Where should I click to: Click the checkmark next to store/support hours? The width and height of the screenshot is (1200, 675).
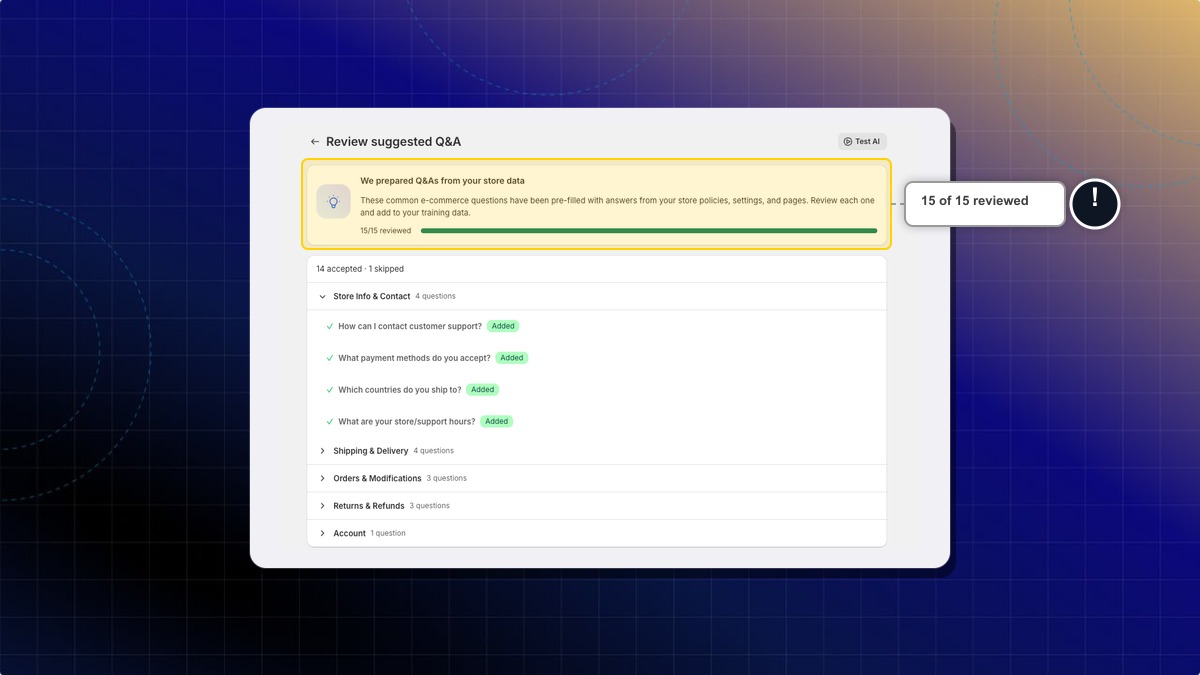[x=330, y=422]
